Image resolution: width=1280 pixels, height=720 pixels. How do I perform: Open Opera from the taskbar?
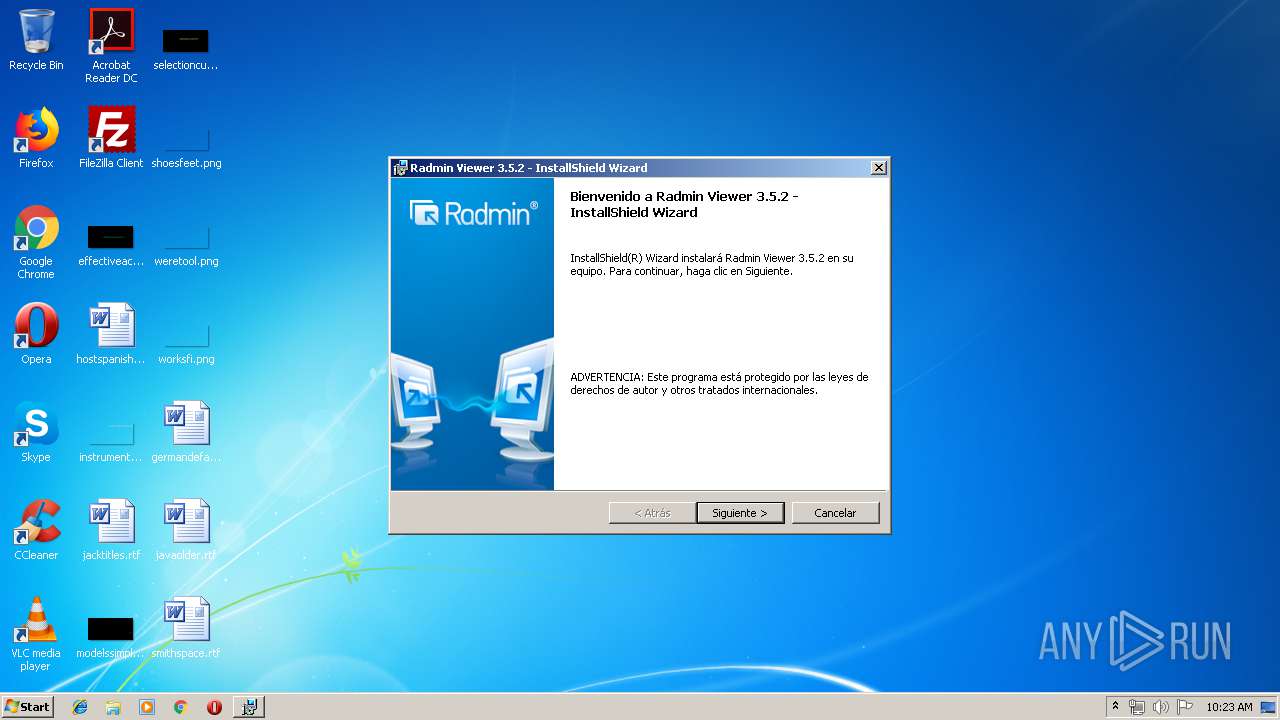pos(214,707)
